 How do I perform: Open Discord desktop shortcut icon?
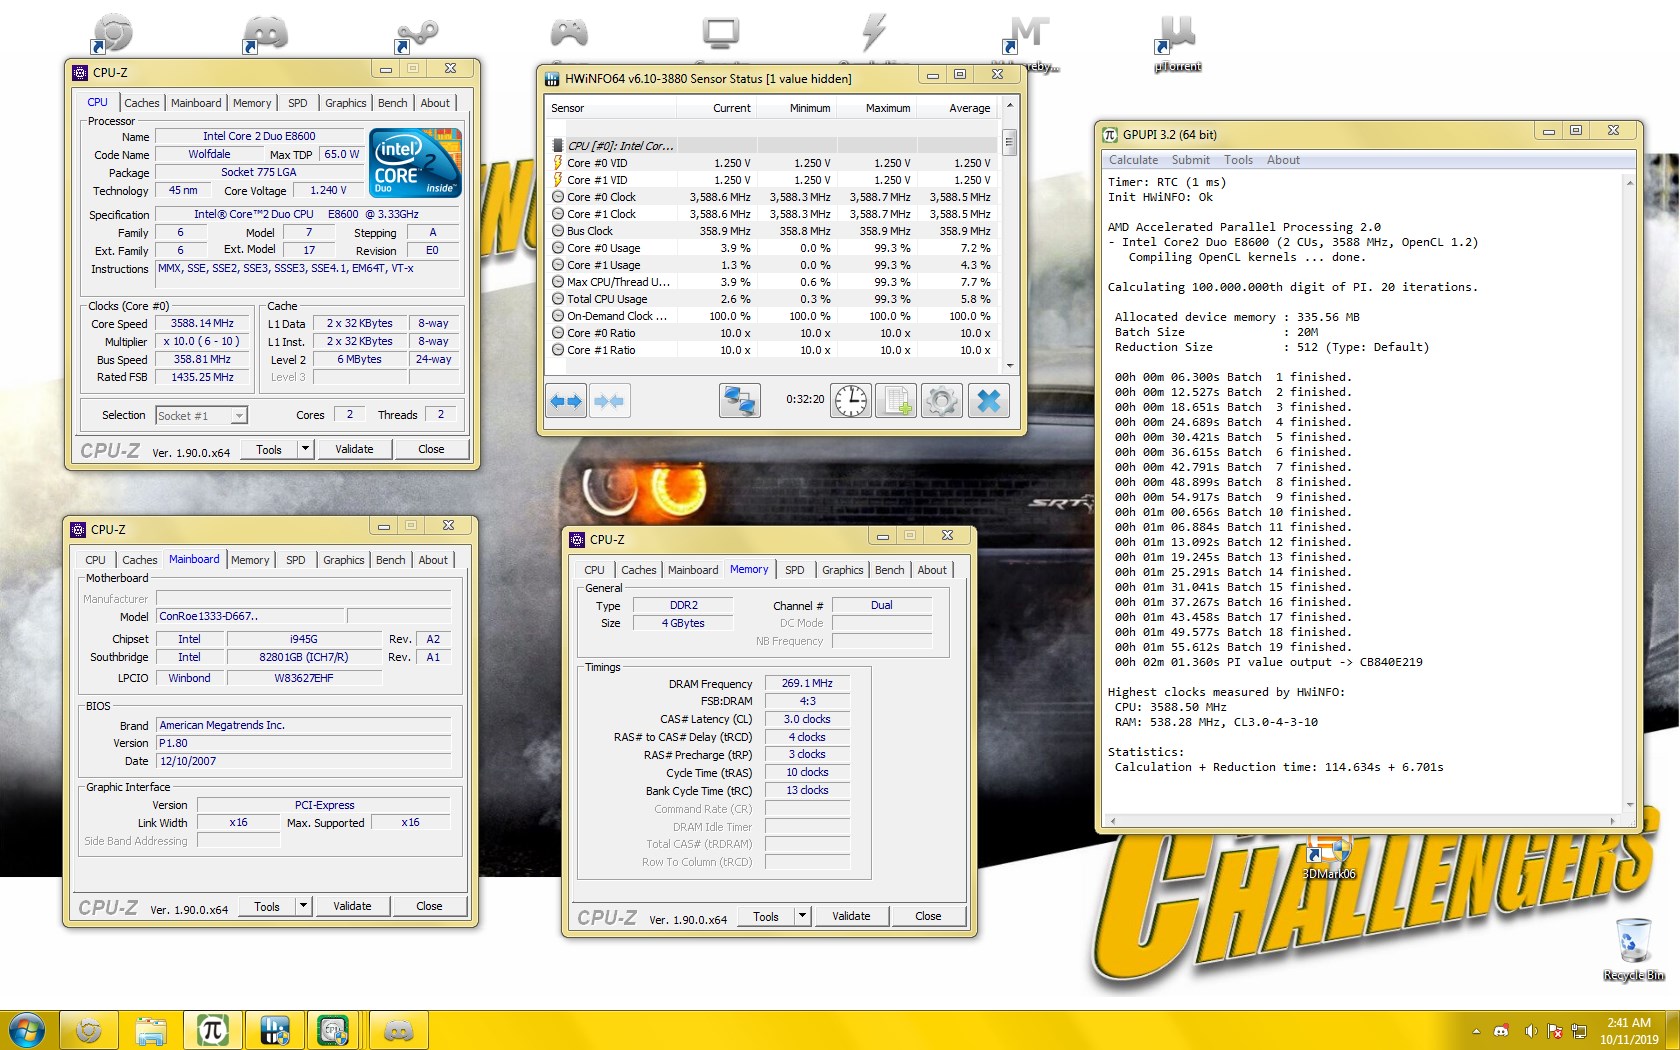(x=265, y=34)
